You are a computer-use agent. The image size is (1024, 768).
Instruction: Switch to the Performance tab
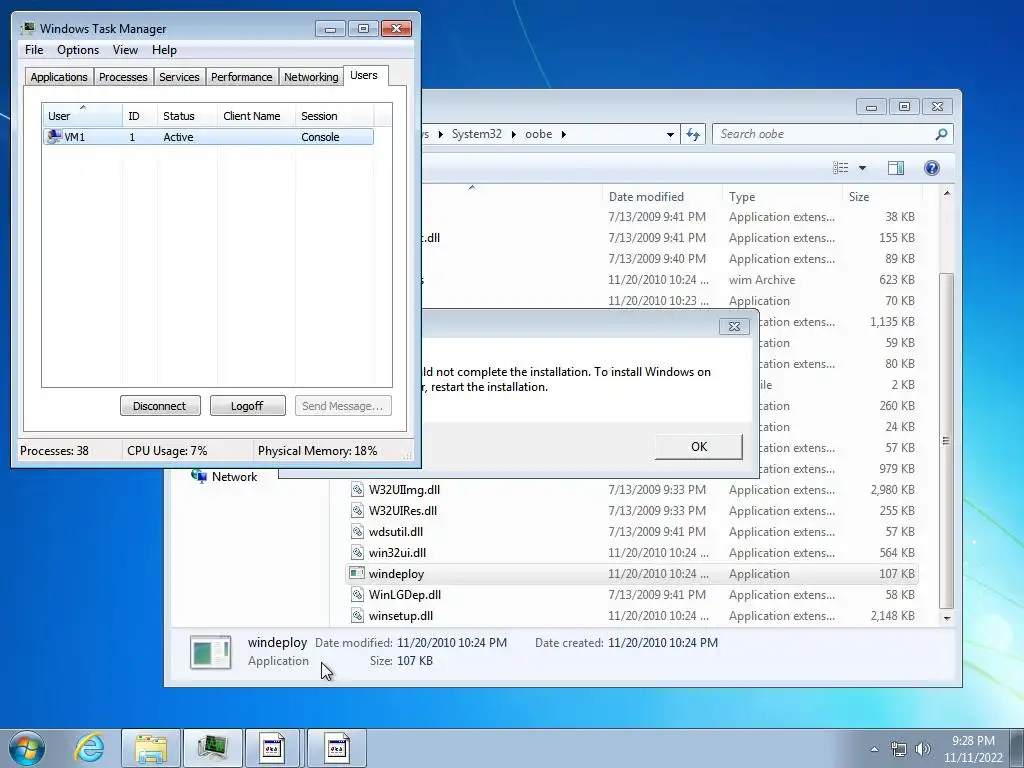242,77
